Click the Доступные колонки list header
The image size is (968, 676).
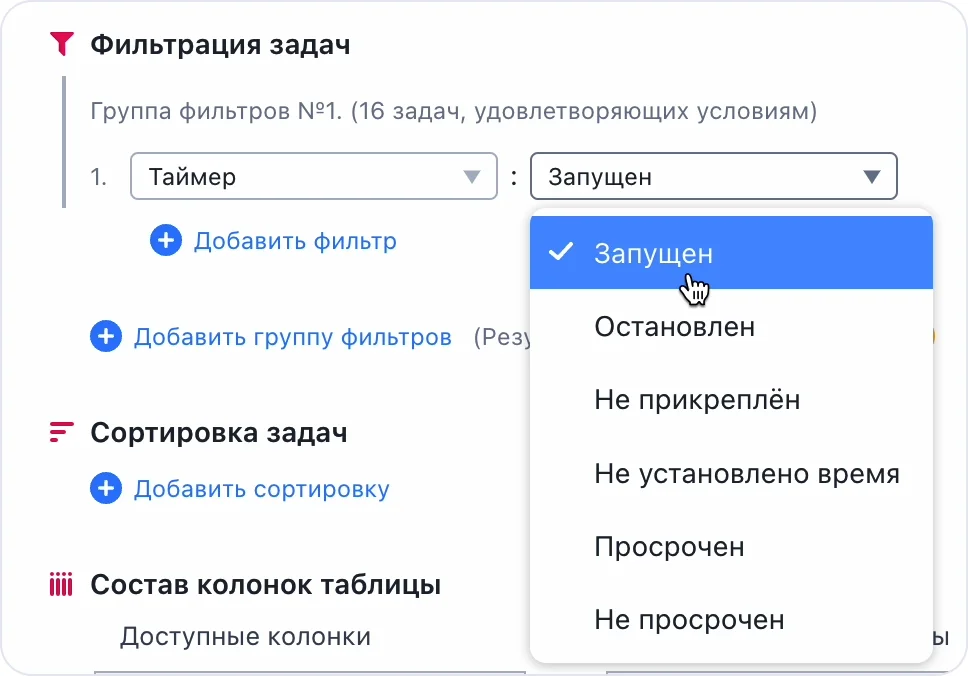point(245,636)
